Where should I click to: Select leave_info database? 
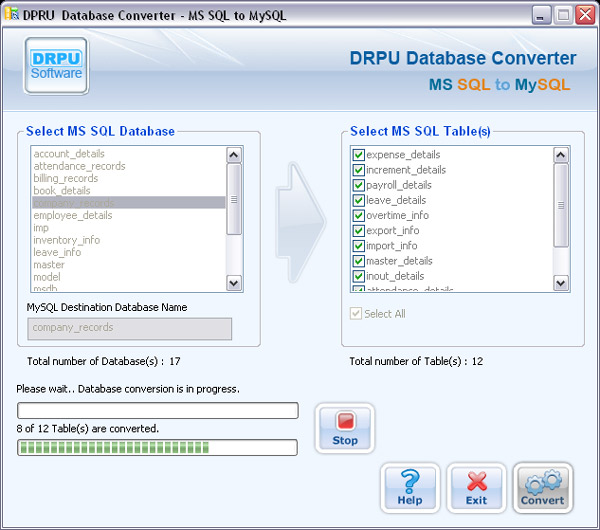pos(129,252)
